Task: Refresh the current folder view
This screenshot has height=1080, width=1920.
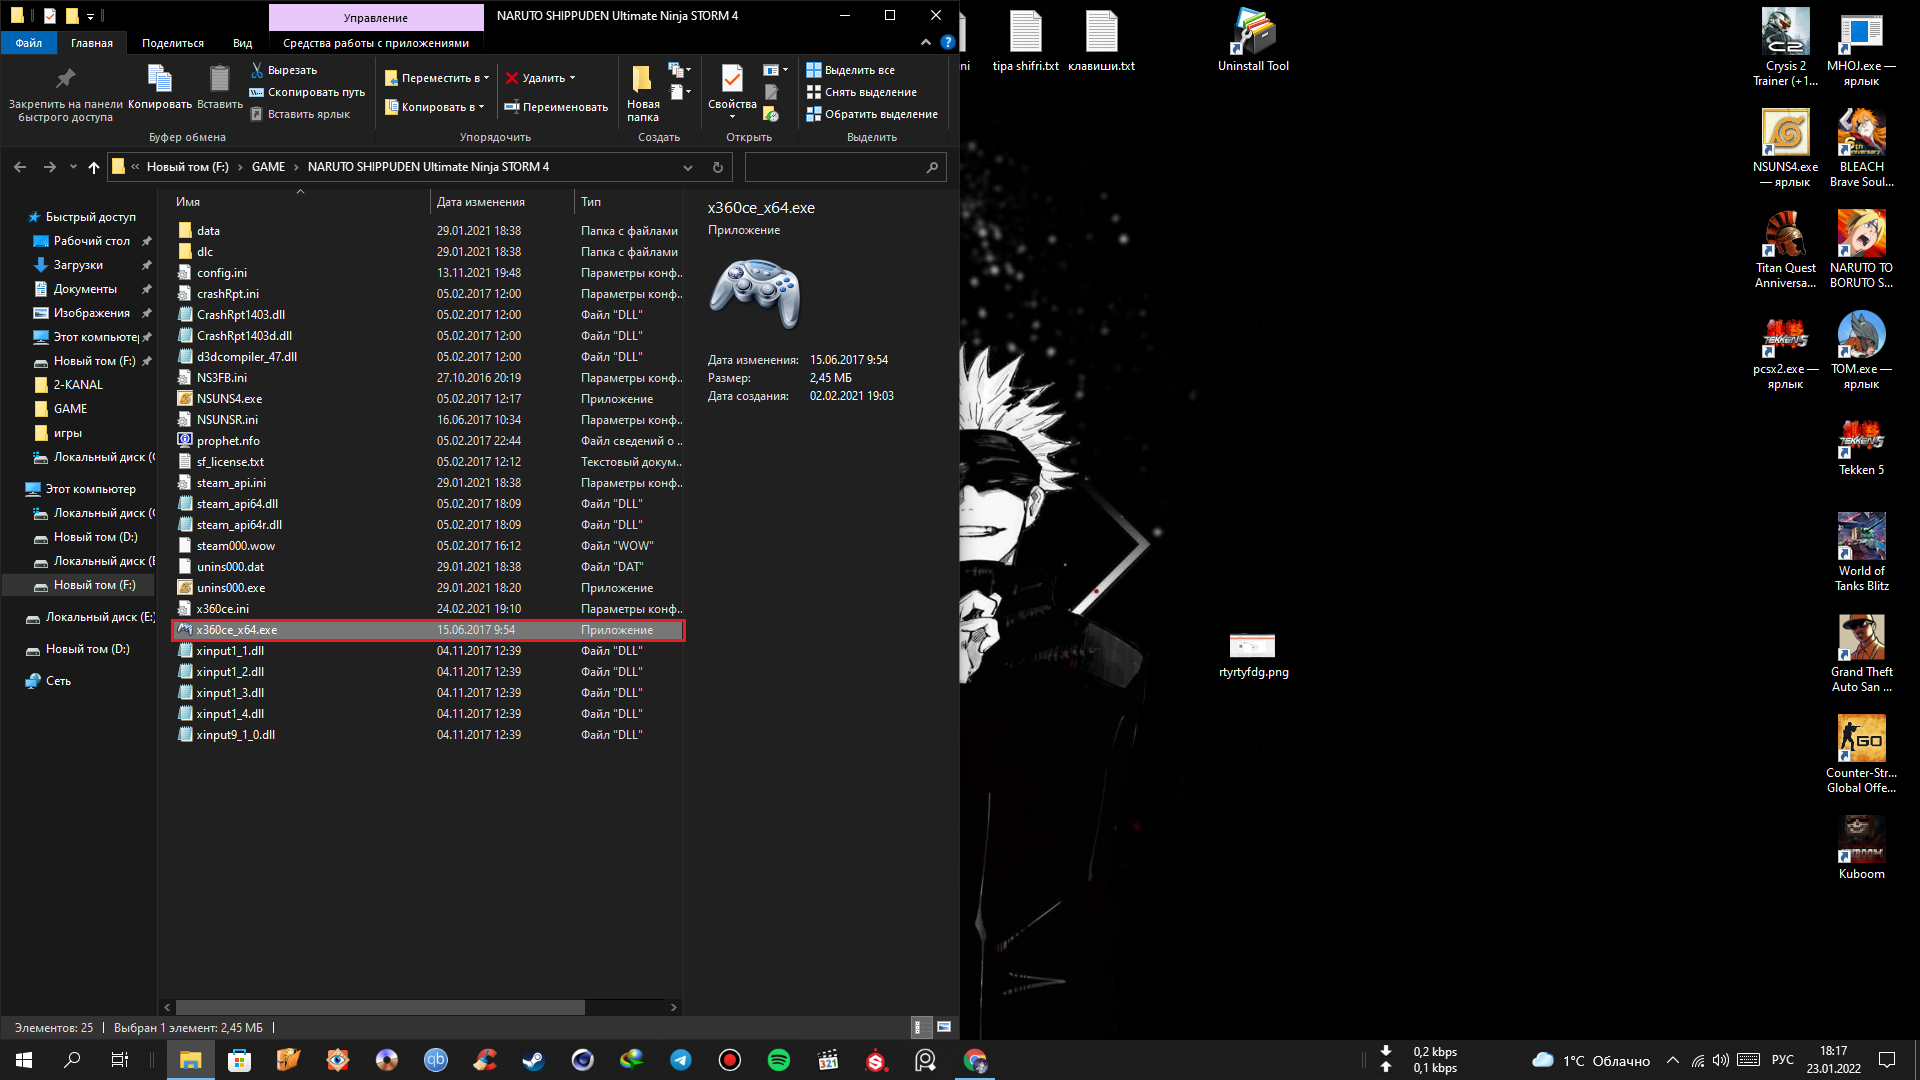Action: 717,167
